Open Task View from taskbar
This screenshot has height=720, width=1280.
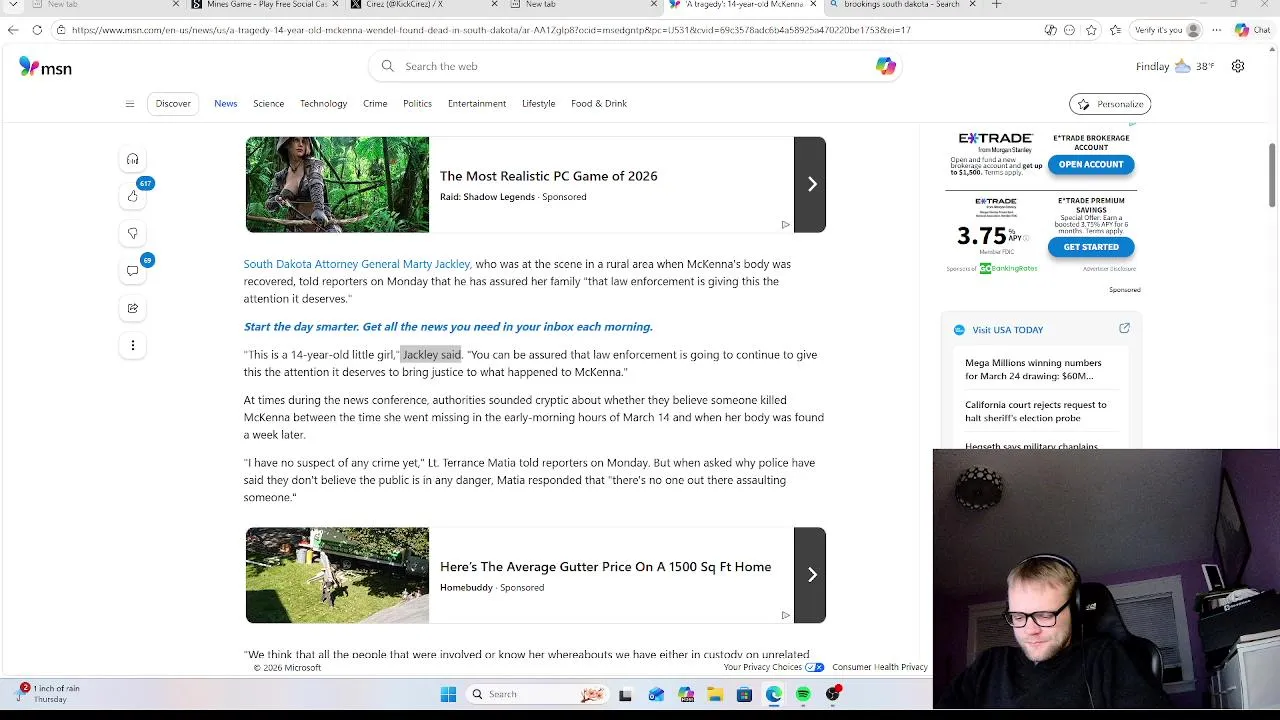tap(625, 694)
